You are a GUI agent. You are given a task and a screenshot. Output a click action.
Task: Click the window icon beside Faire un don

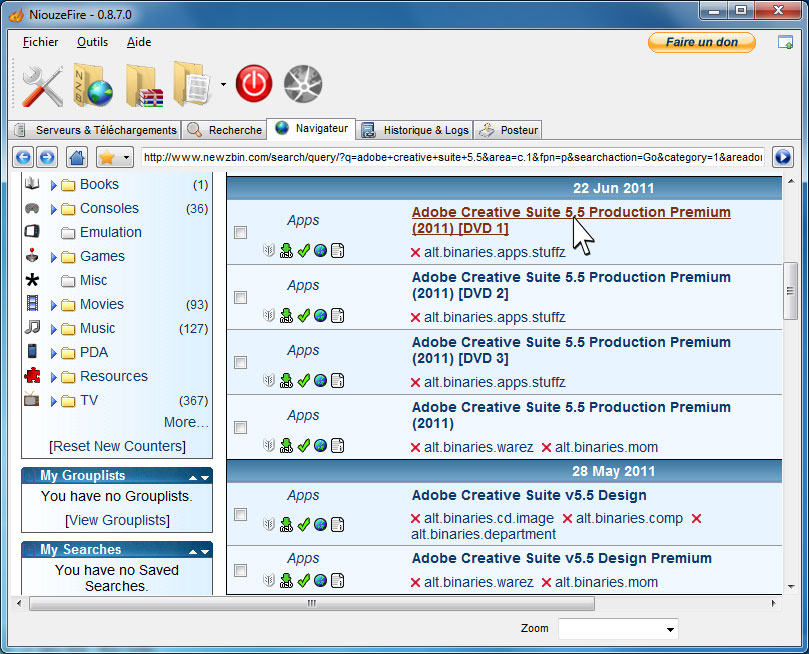(x=785, y=42)
